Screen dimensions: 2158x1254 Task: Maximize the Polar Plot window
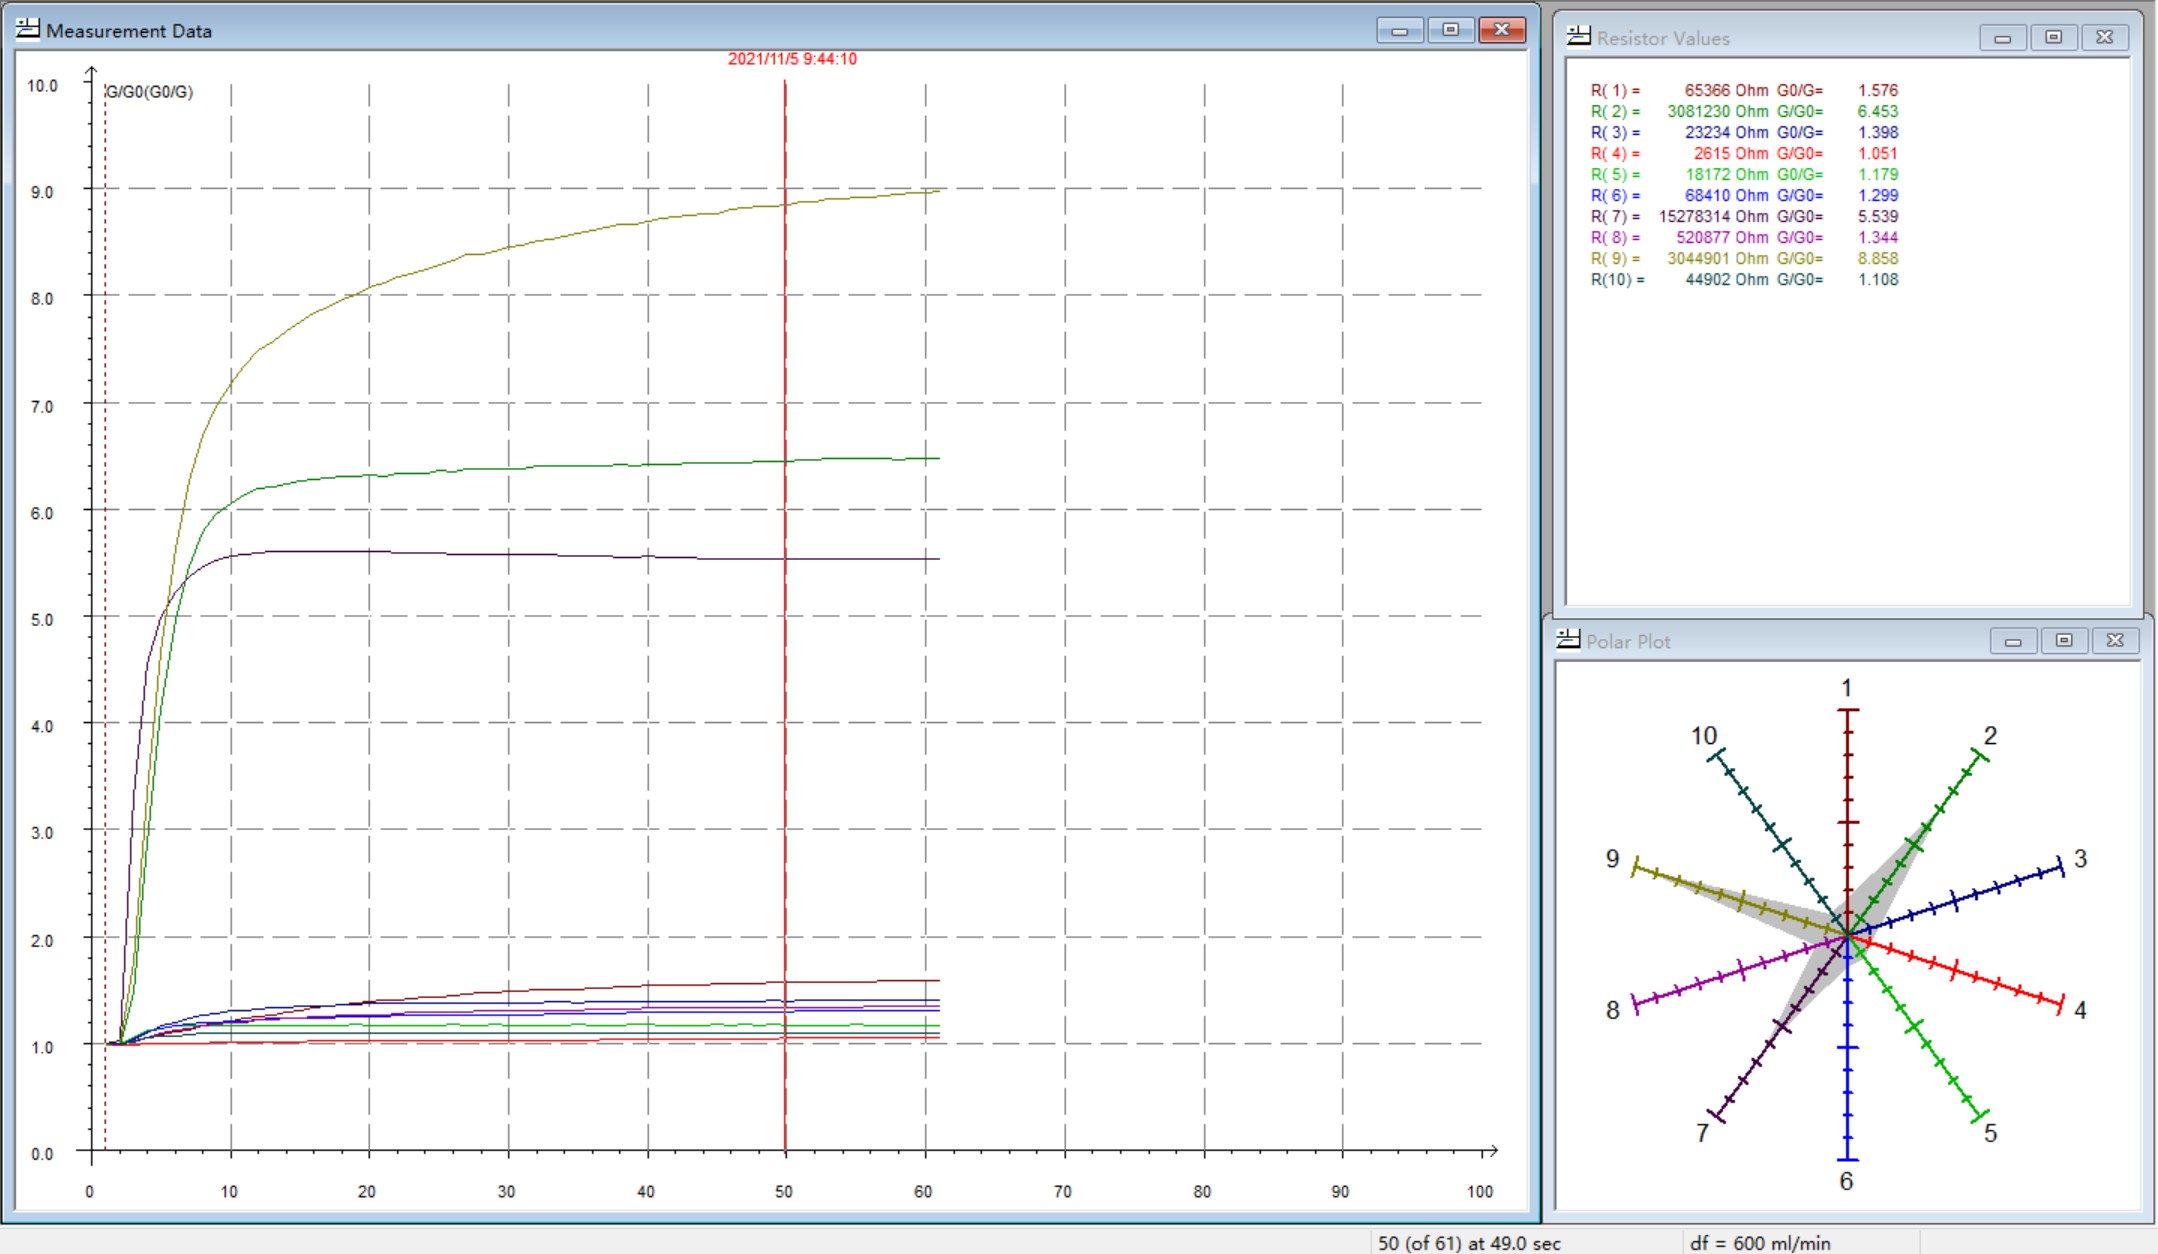point(2064,641)
